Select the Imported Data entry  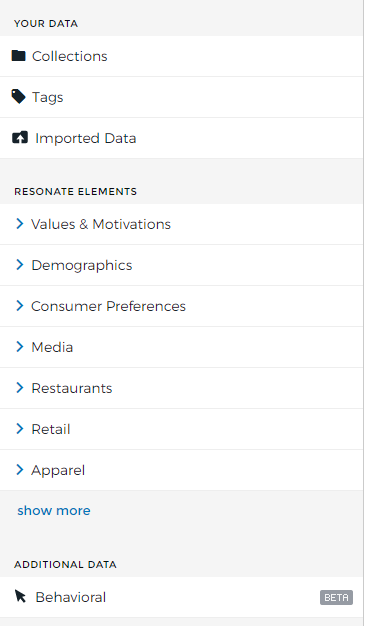pyautogui.click(x=181, y=138)
